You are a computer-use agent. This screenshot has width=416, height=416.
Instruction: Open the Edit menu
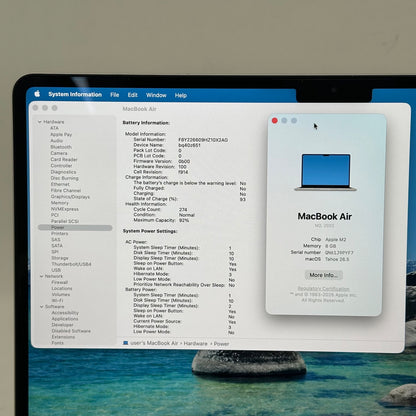pyautogui.click(x=133, y=95)
